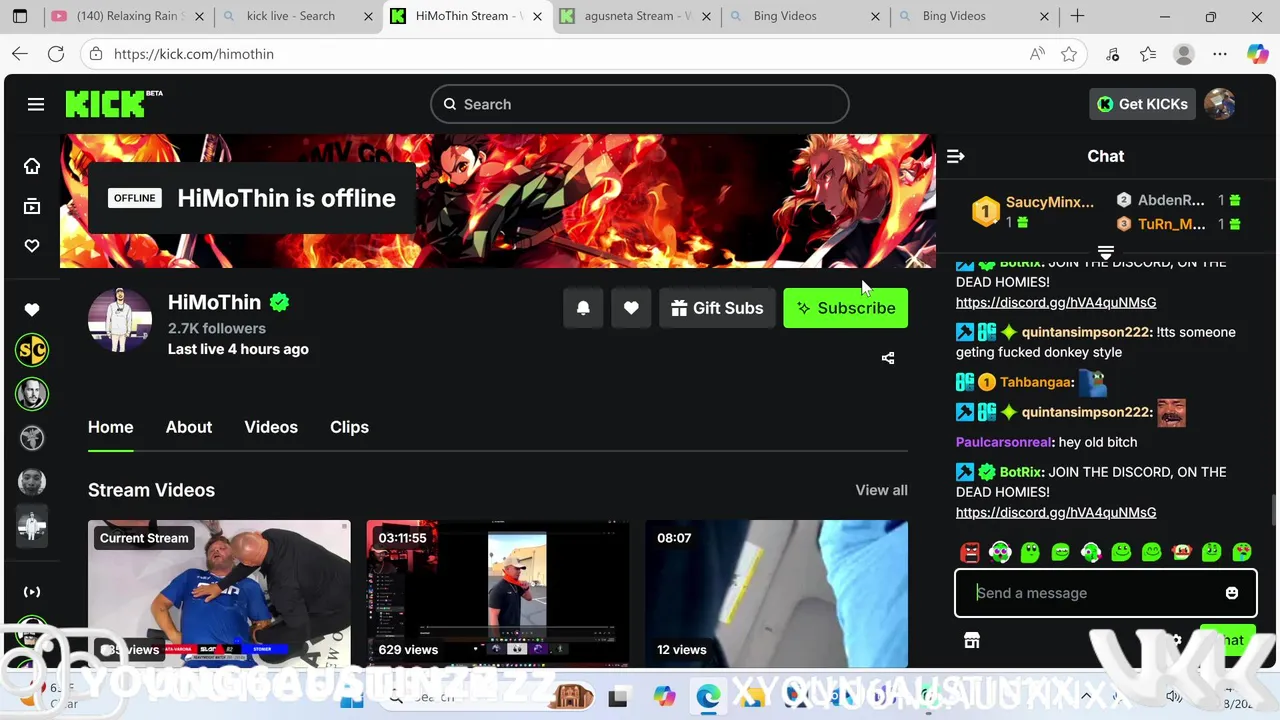Click into the Send a message field
This screenshot has width=1280, height=720.
pos(1090,593)
